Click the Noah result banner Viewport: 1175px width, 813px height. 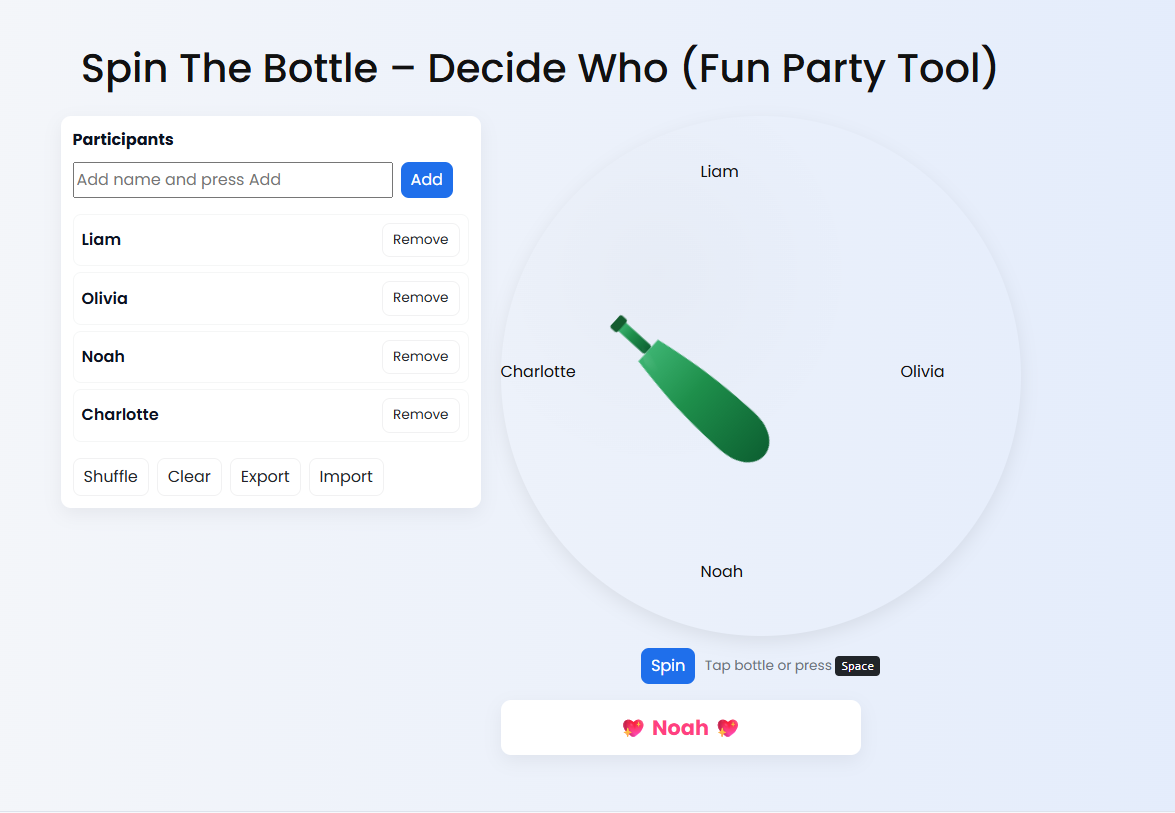tap(680, 728)
